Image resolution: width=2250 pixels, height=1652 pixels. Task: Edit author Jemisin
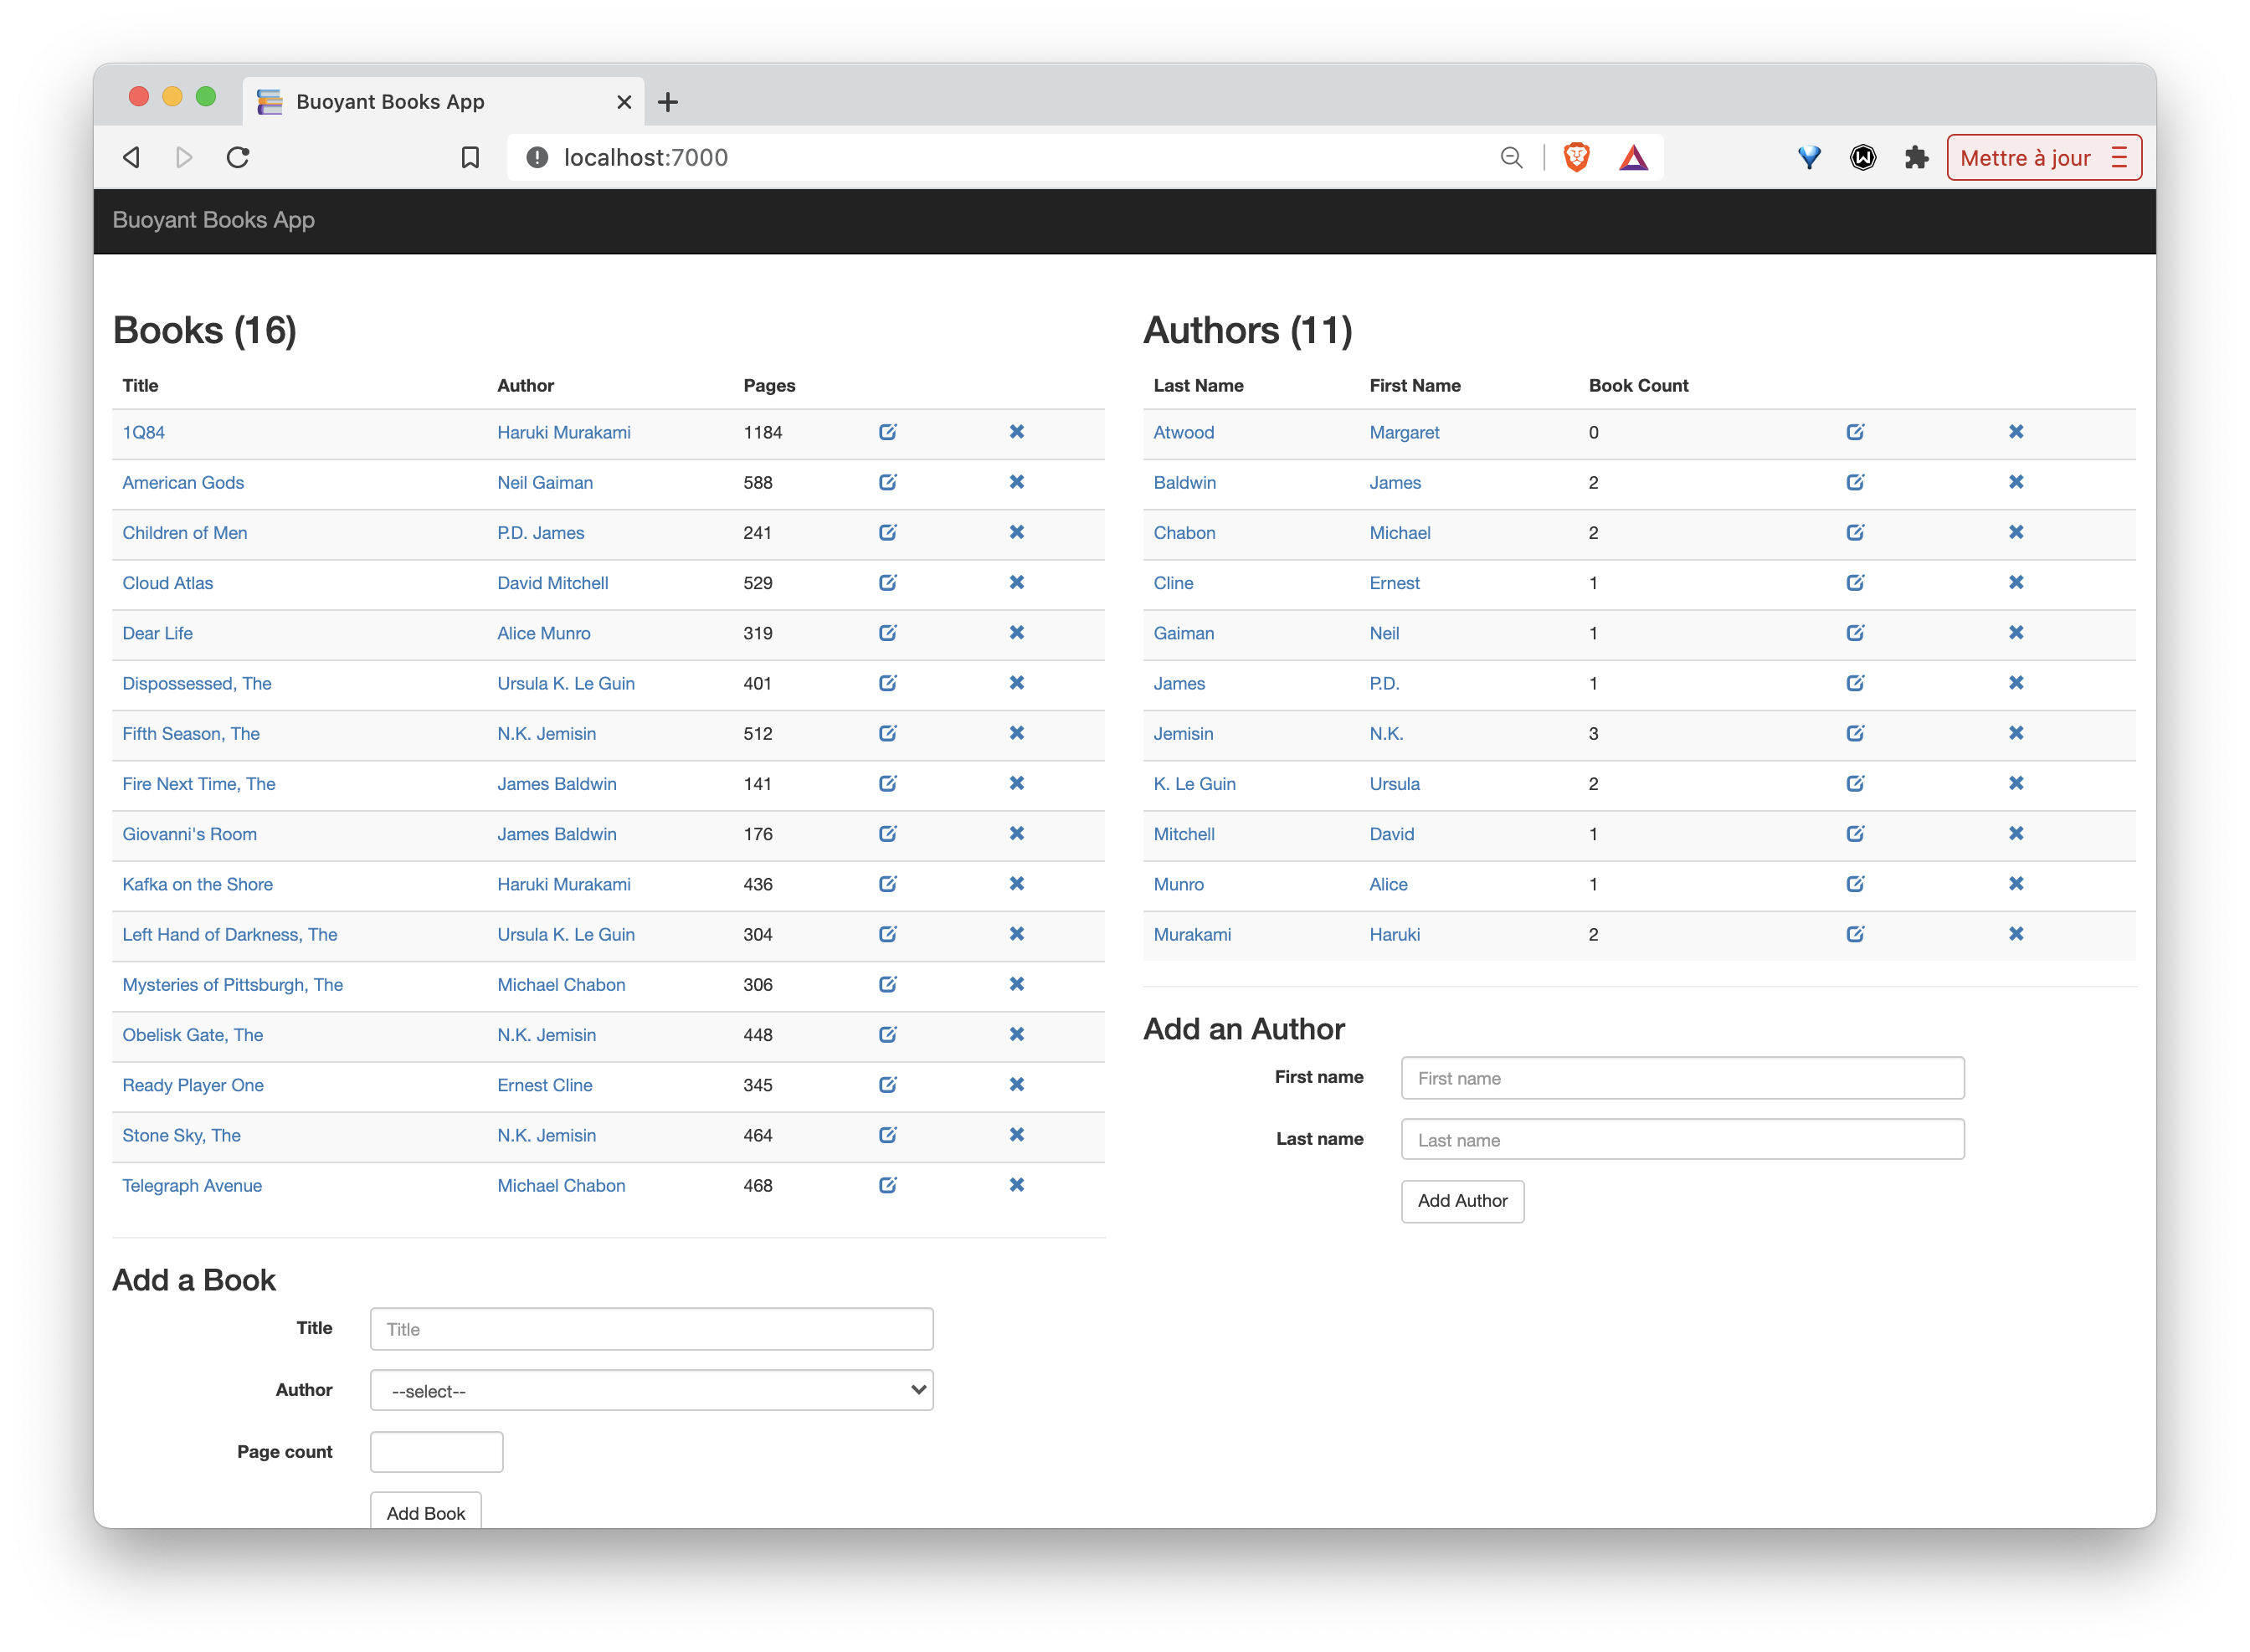click(x=1854, y=733)
